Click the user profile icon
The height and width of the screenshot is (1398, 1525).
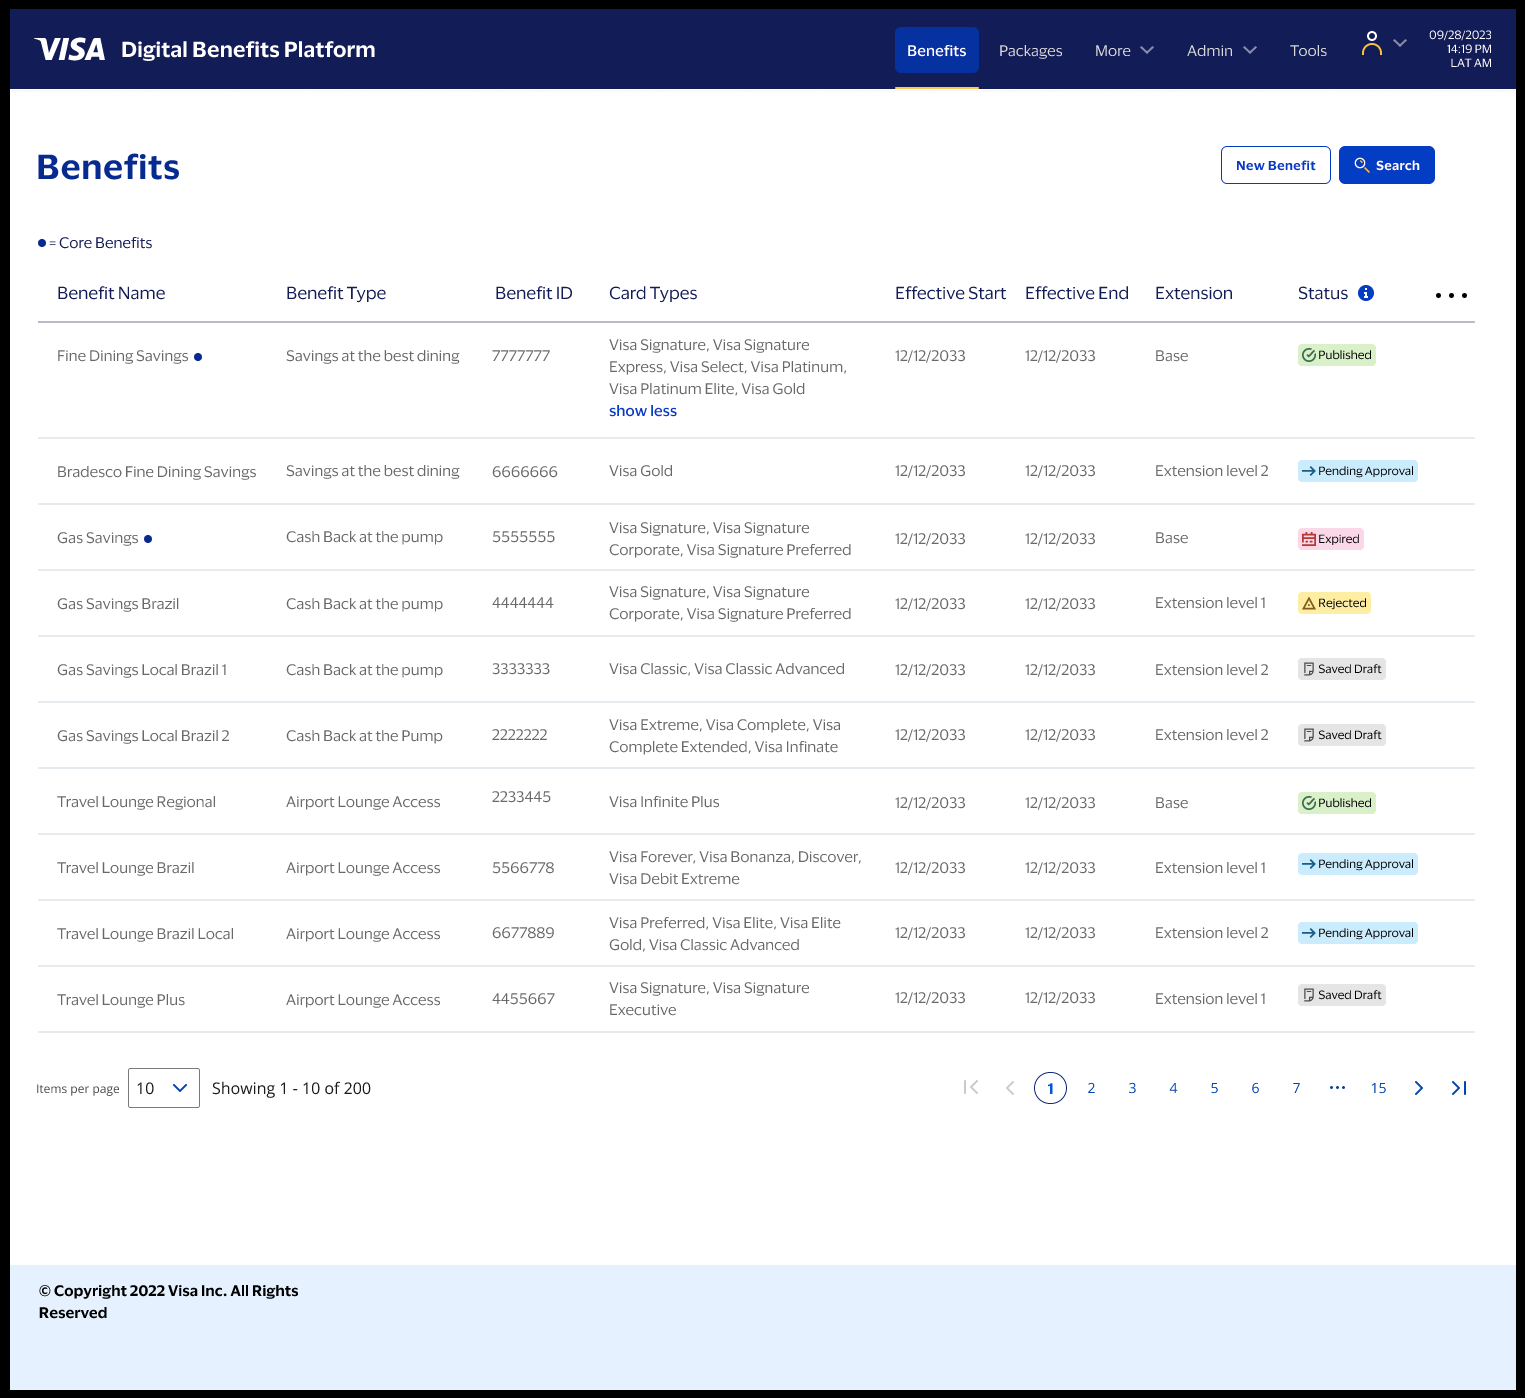tap(1372, 44)
